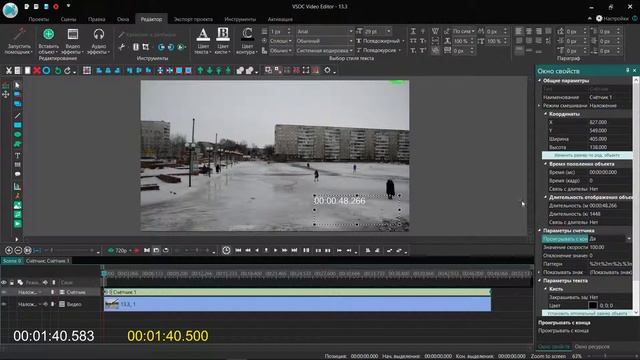Select the Text 'T' tool in sidebar
Image resolution: width=640 pixels, height=360 pixels.
(17, 156)
